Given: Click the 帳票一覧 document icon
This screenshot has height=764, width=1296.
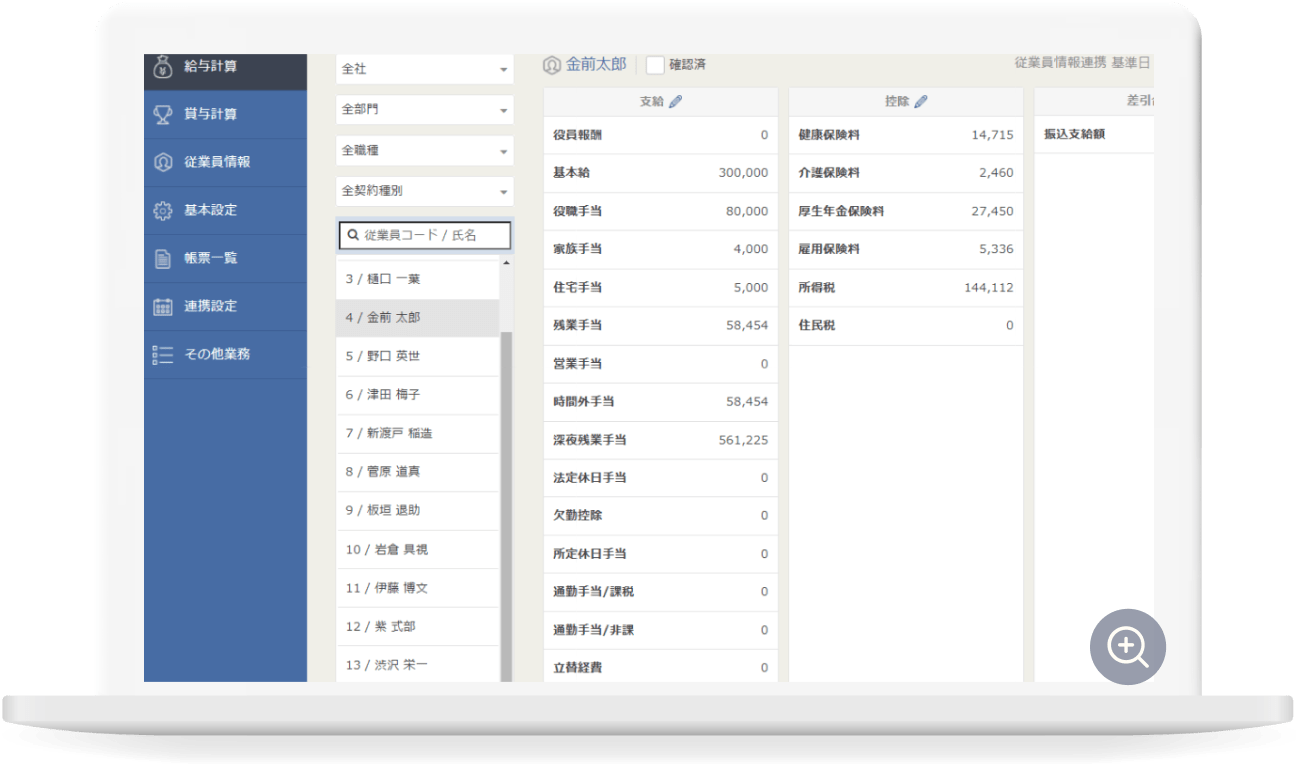Looking at the screenshot, I should (163, 258).
